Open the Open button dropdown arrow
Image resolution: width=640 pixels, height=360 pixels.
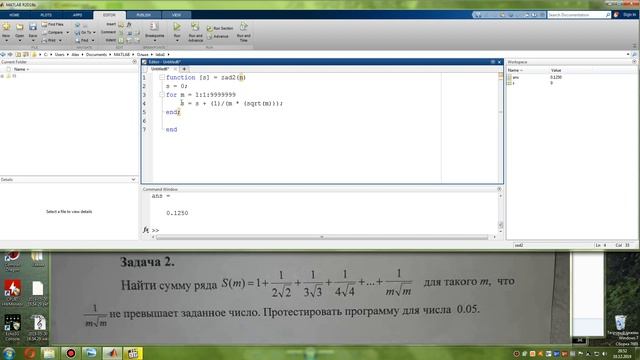pos(20,41)
